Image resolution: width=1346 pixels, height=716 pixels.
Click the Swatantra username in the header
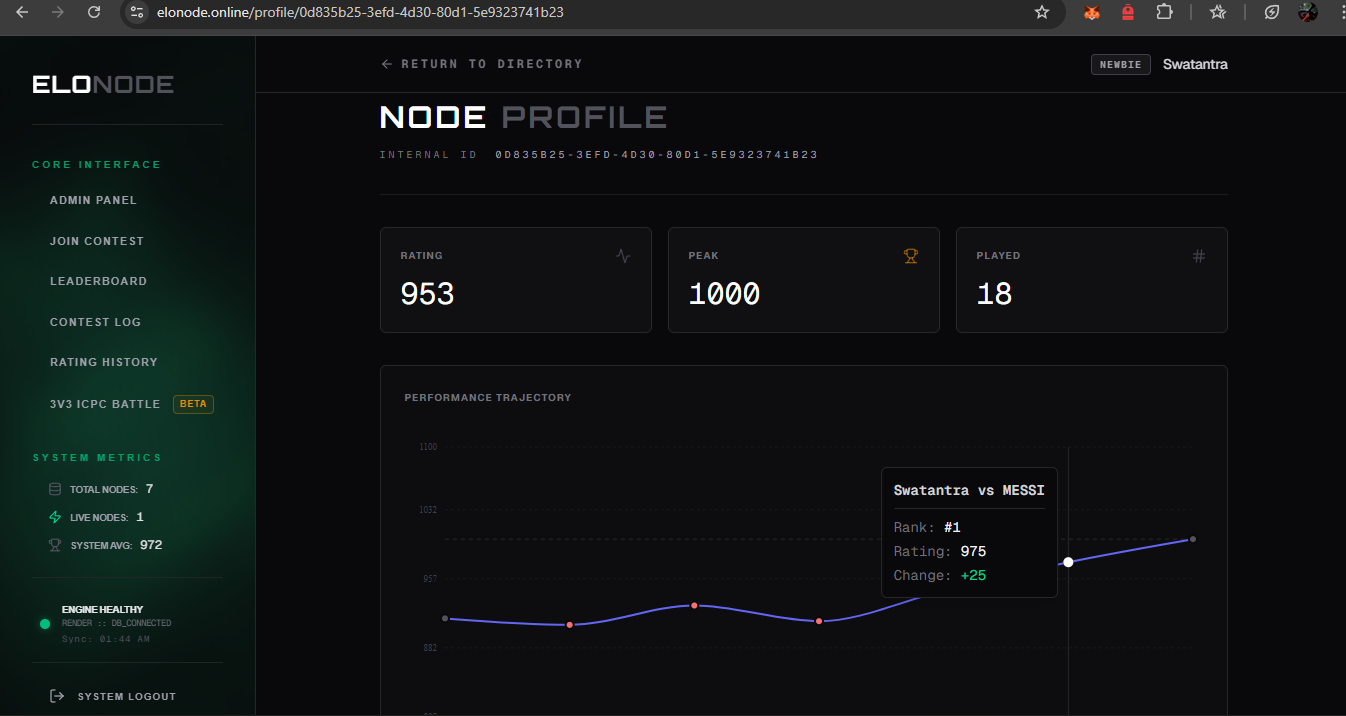(1195, 64)
